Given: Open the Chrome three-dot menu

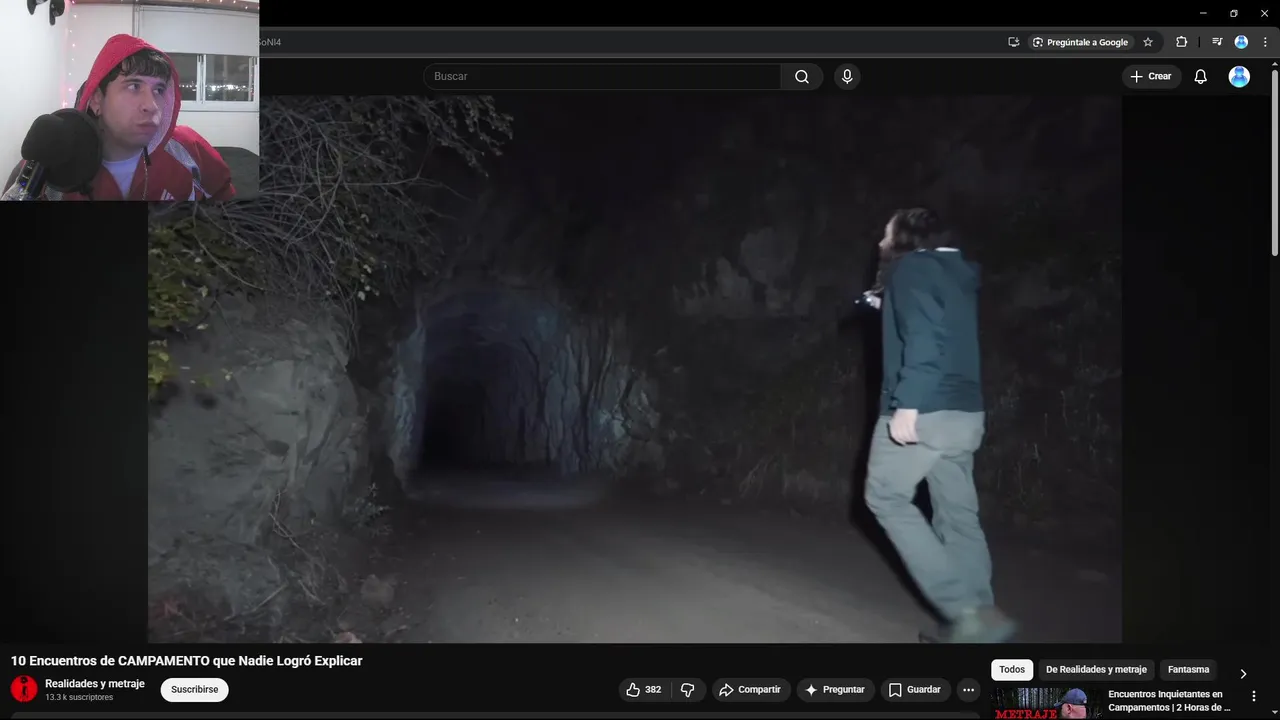Looking at the screenshot, I should click(x=1265, y=42).
